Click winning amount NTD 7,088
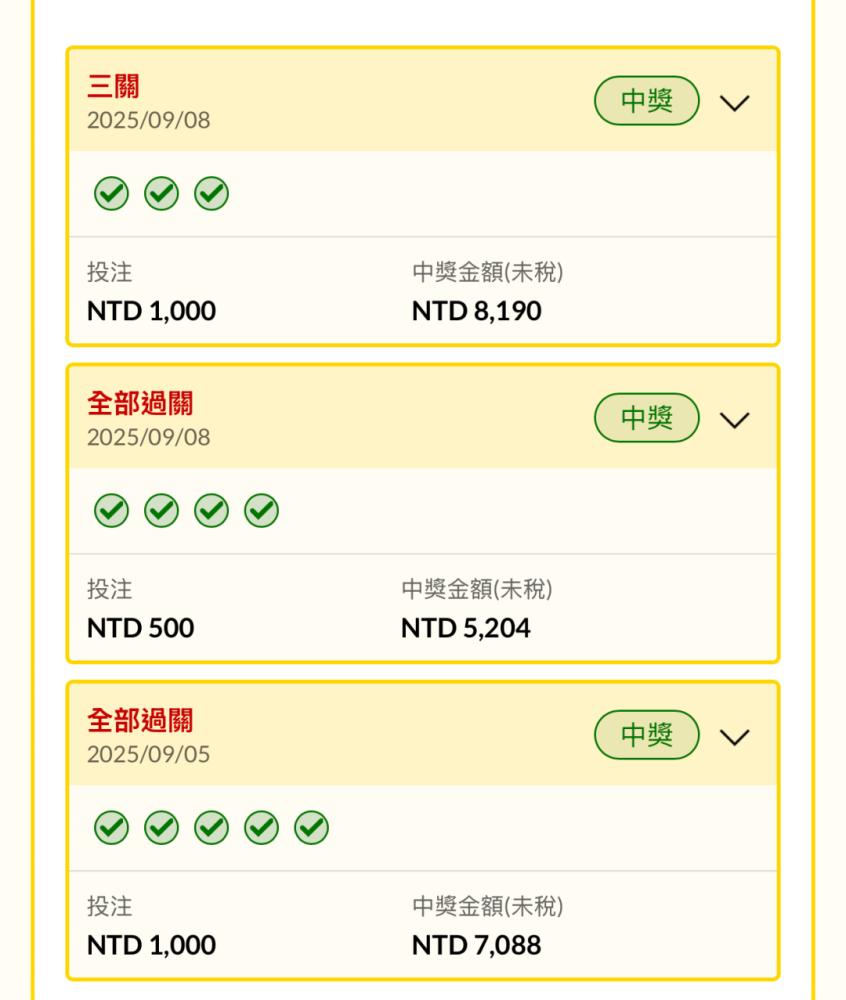Screen dimensions: 846x1000 click(x=476, y=945)
